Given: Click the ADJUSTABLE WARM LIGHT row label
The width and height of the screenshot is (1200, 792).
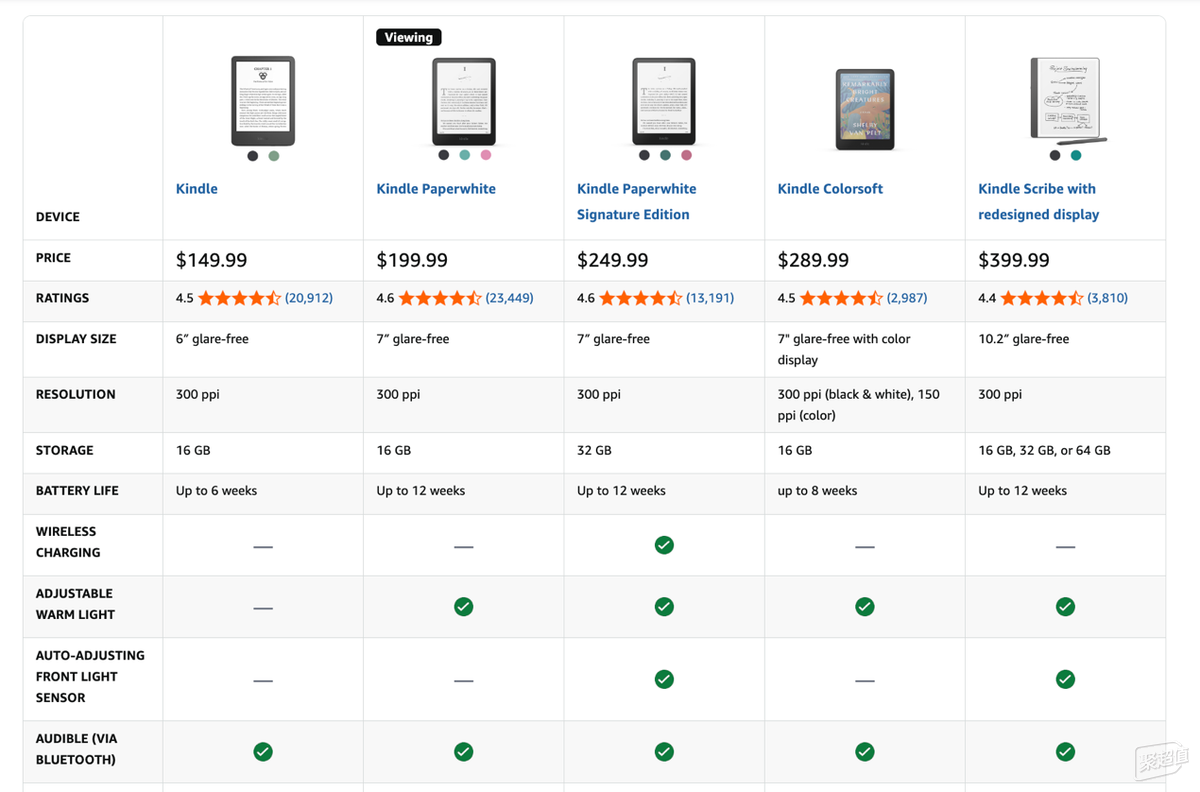Looking at the screenshot, I should [x=75, y=604].
